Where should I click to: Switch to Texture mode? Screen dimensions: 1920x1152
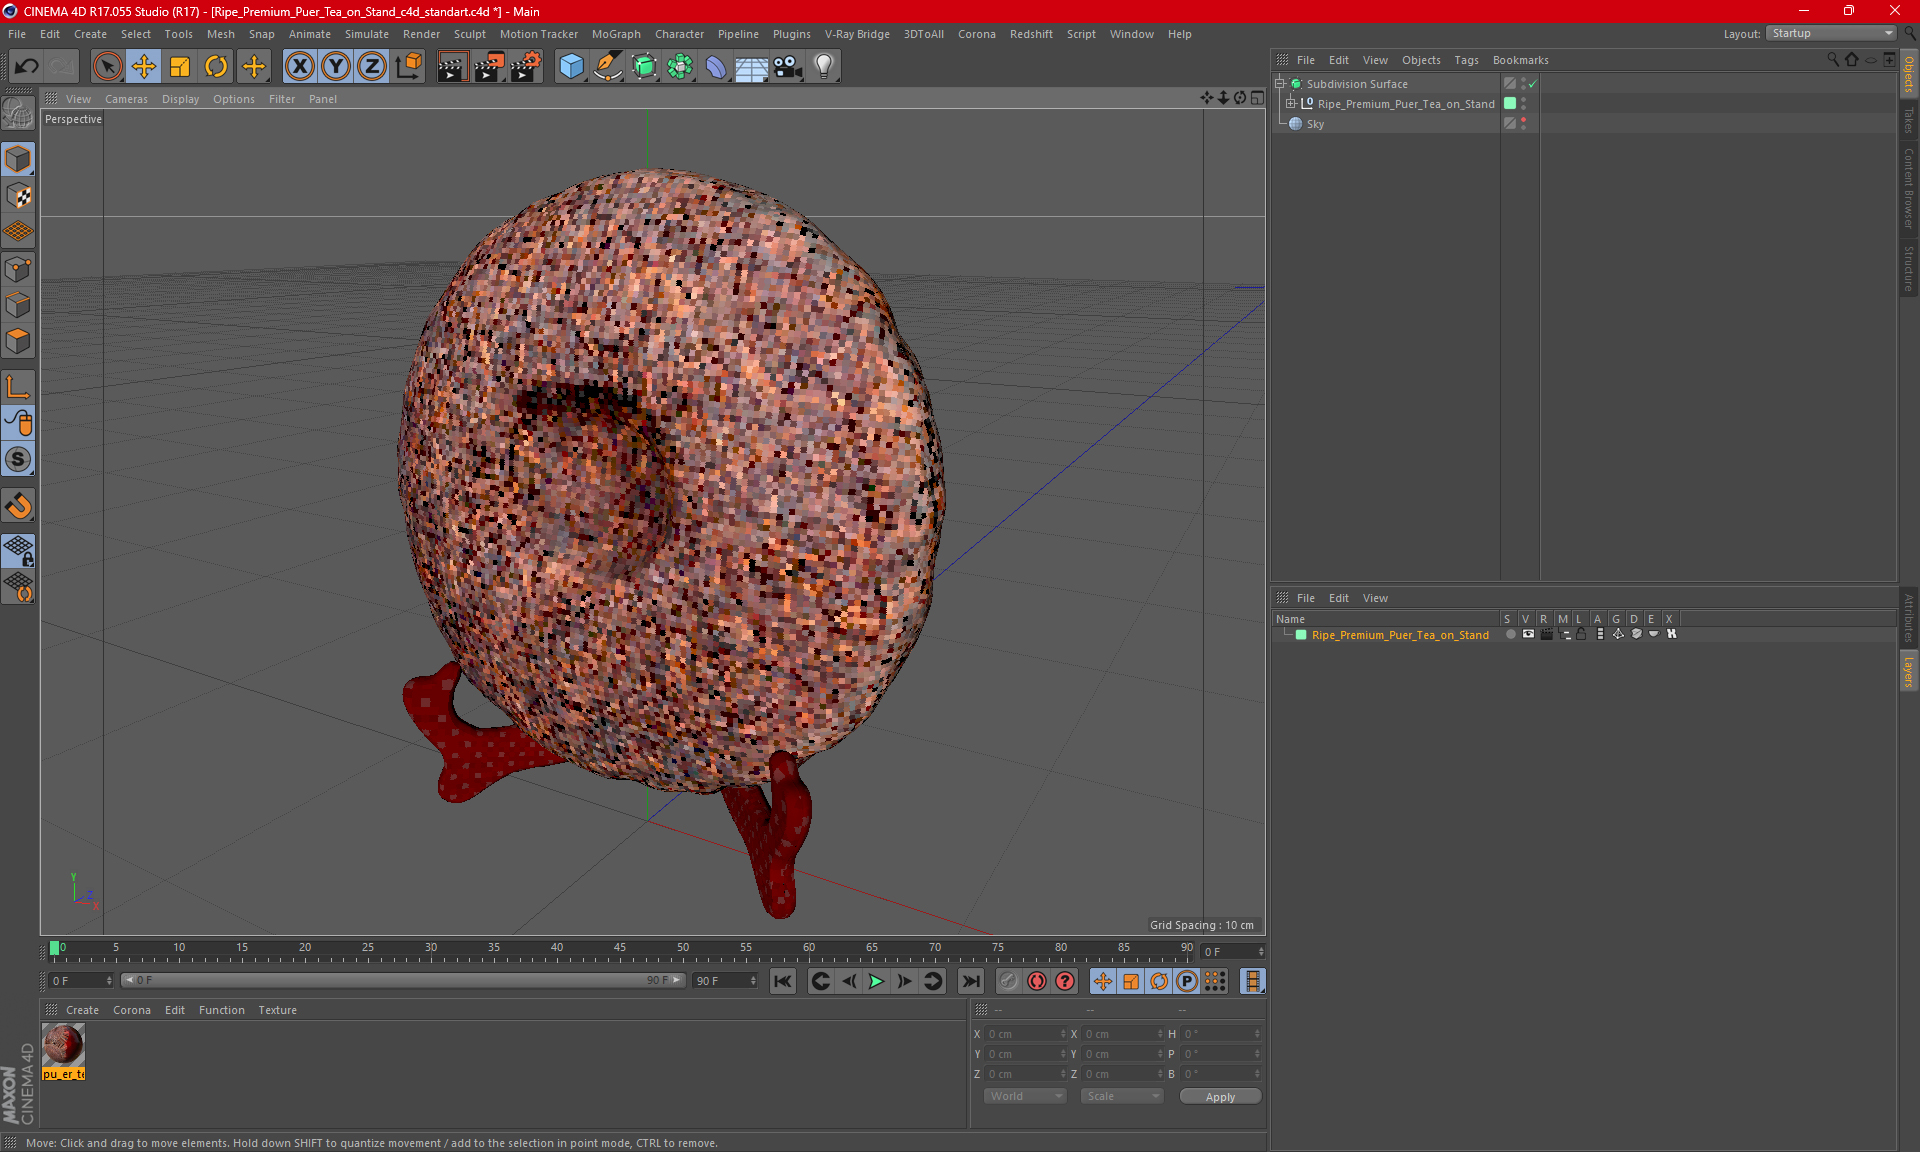pos(18,196)
